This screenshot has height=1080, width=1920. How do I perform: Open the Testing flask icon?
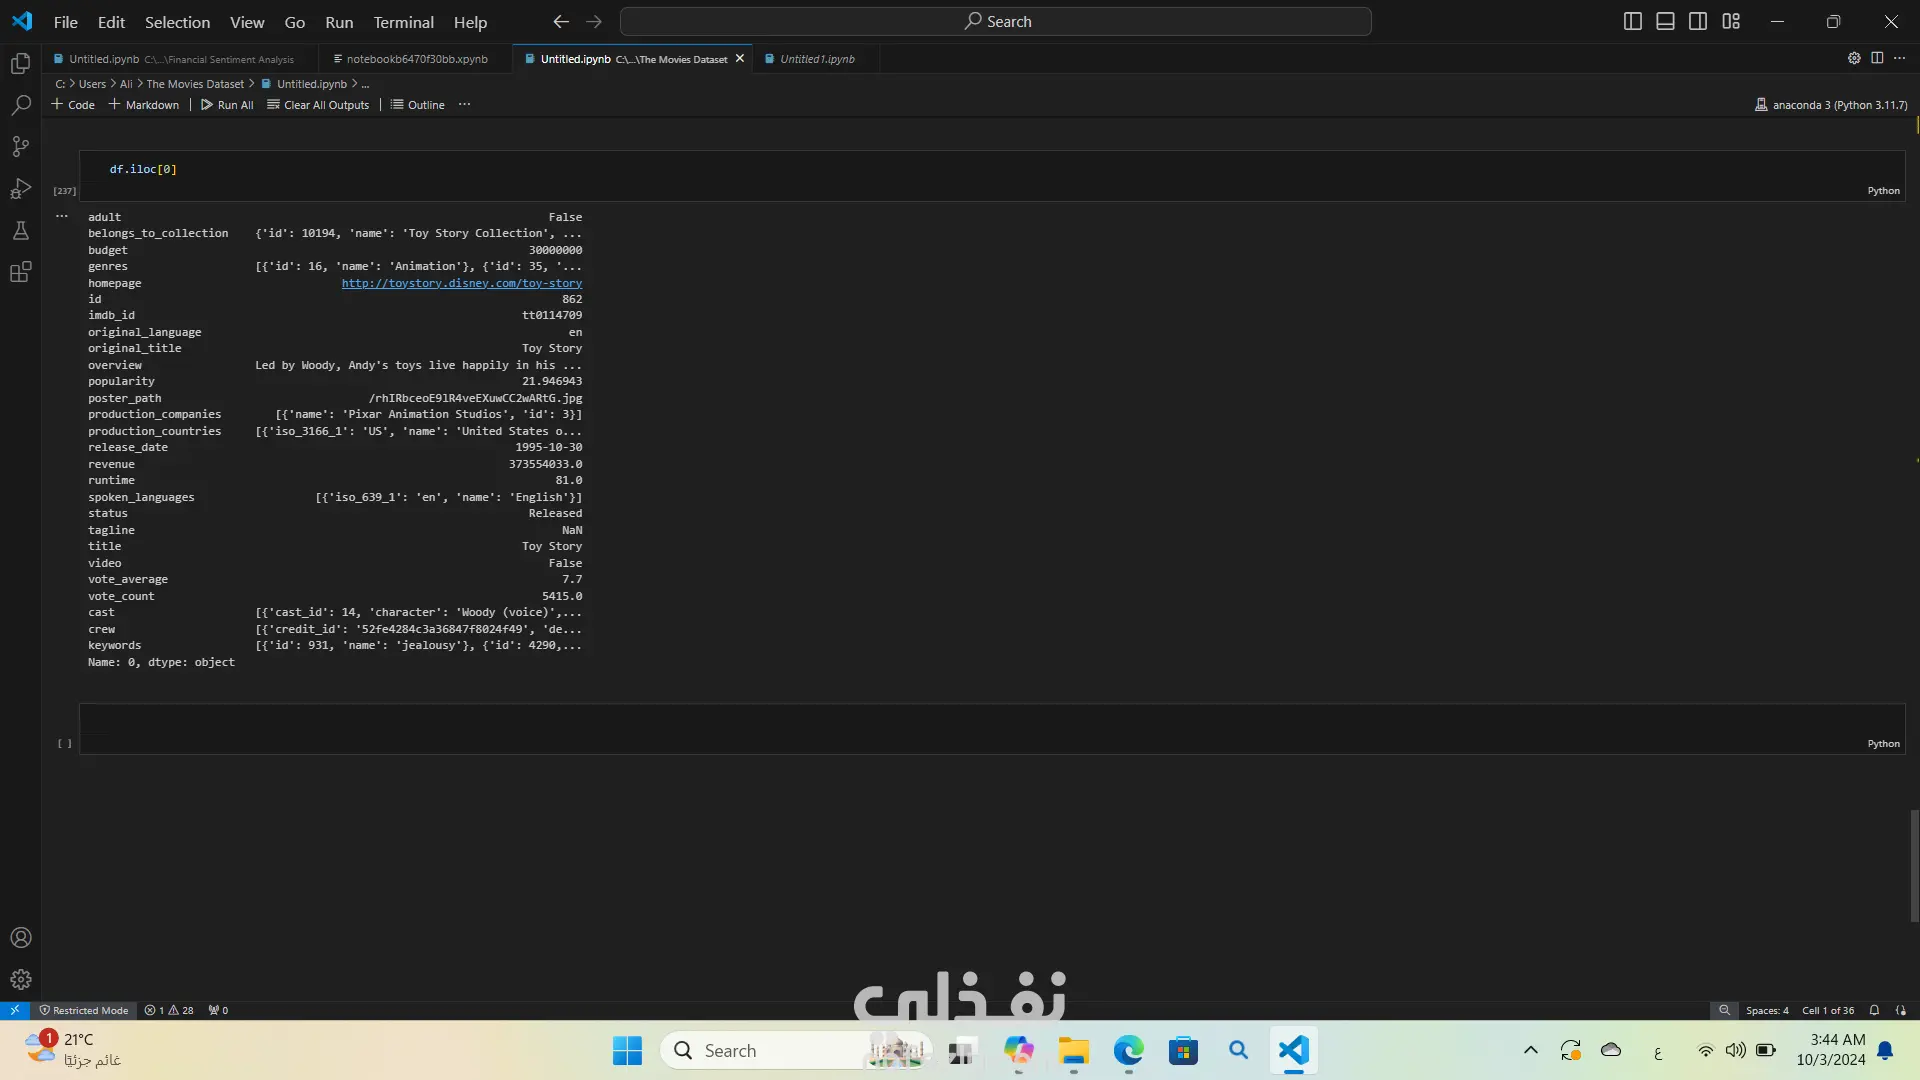[20, 231]
